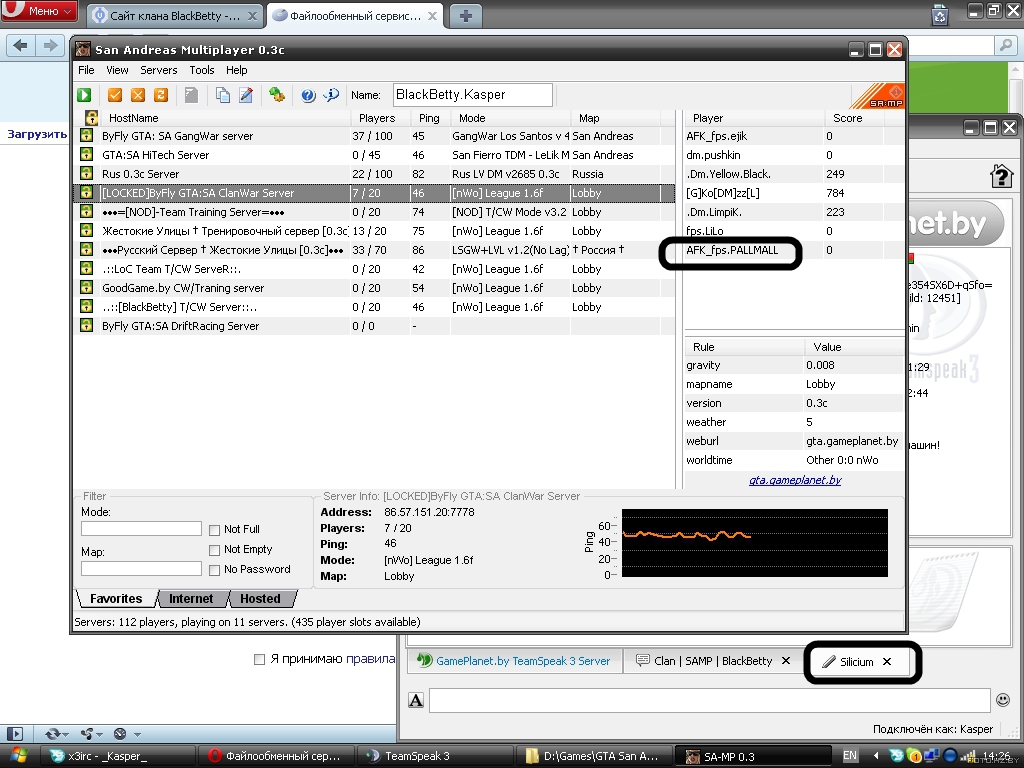This screenshot has width=1024, height=768.
Task: Tick the rules acceptance checkbox on the webpage
Action: [259, 660]
